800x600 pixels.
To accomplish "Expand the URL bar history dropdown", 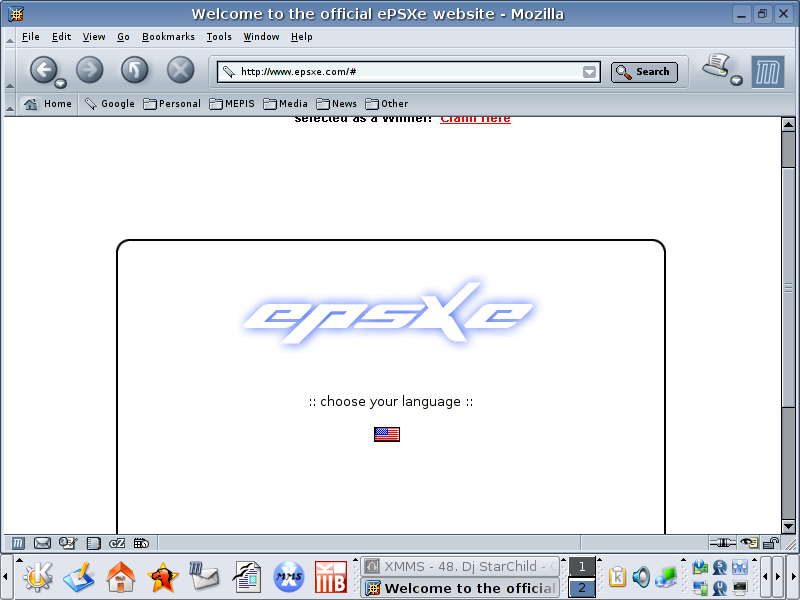I will tap(590, 72).
